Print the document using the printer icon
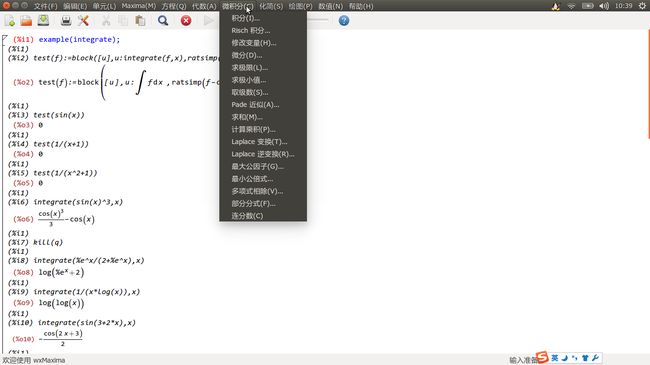Screen dimensions: 650x365 (x=66, y=21)
